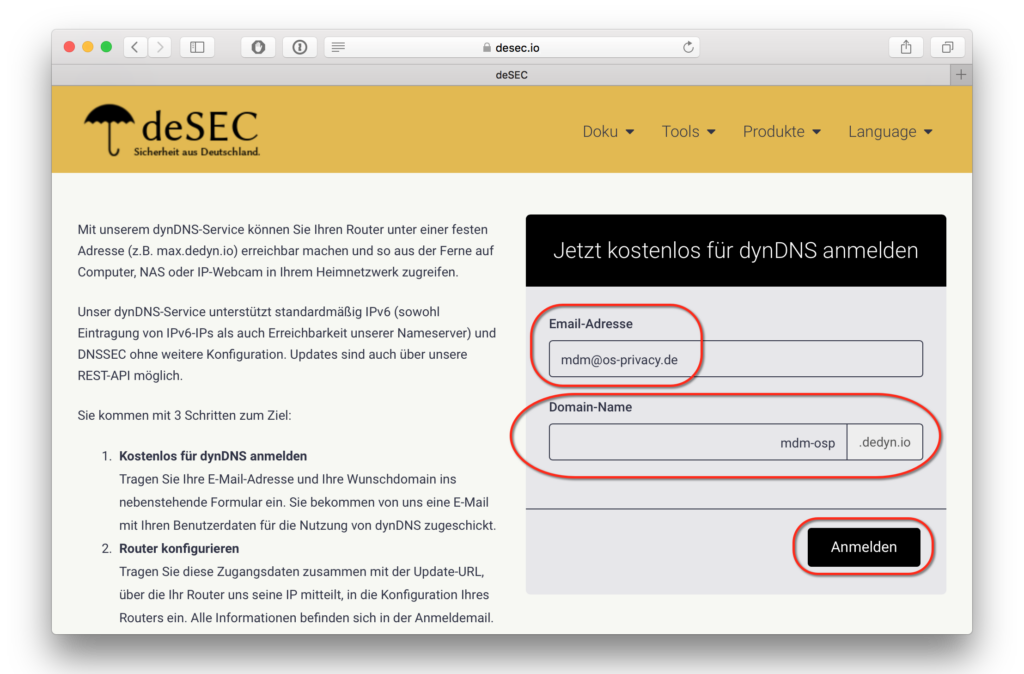The height and width of the screenshot is (674, 1024).
Task: Open the 1Password-style info extension icon
Action: click(300, 47)
